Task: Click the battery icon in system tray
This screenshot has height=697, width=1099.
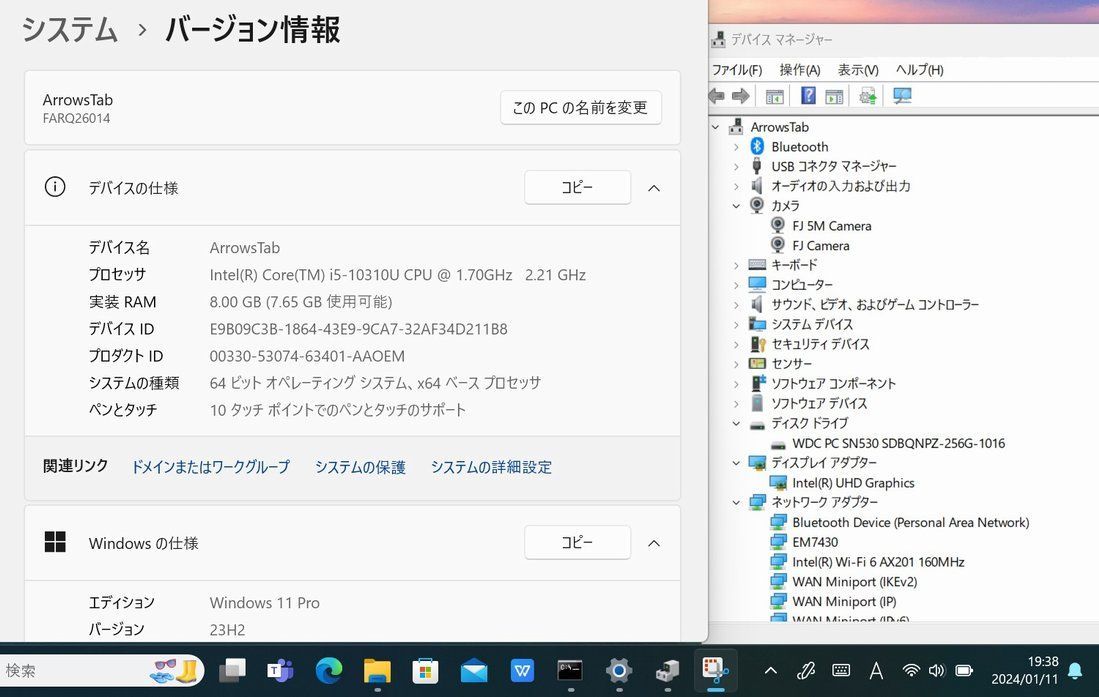Action: pyautogui.click(x=964, y=670)
